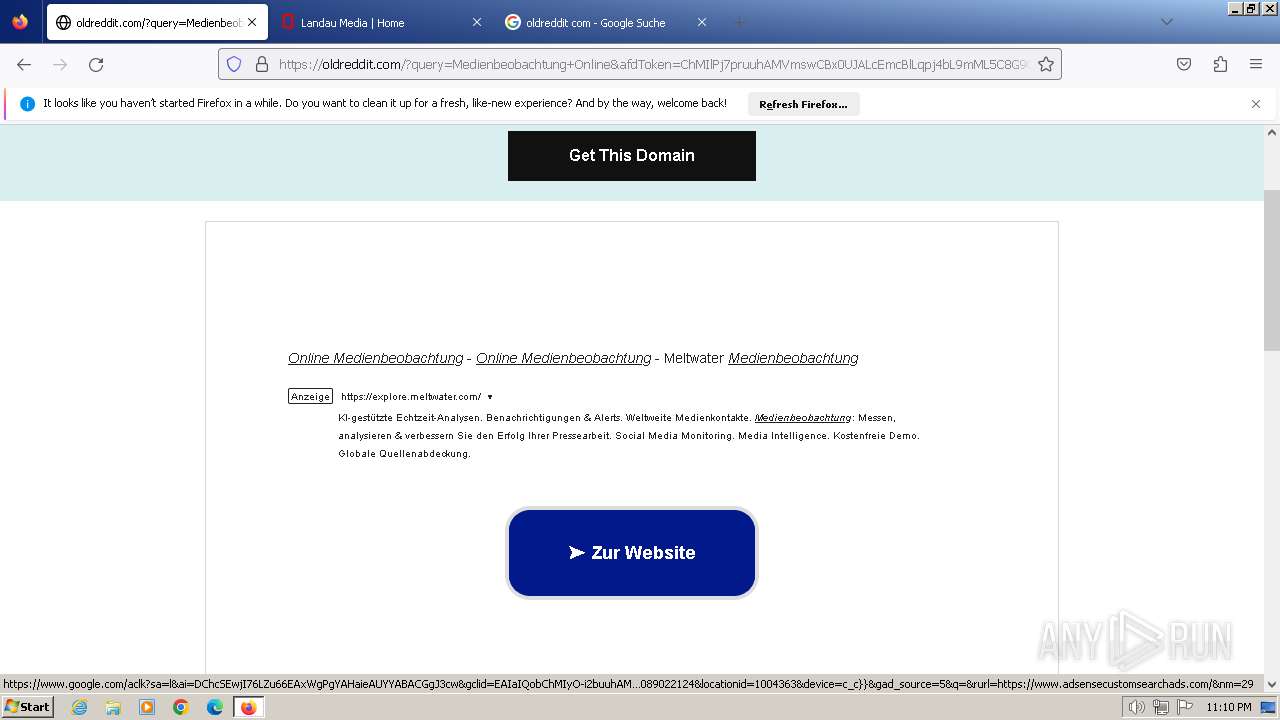The height and width of the screenshot is (720, 1280).
Task: Click text 'Globale Quellenabdeckung.' in ad
Action: point(404,454)
